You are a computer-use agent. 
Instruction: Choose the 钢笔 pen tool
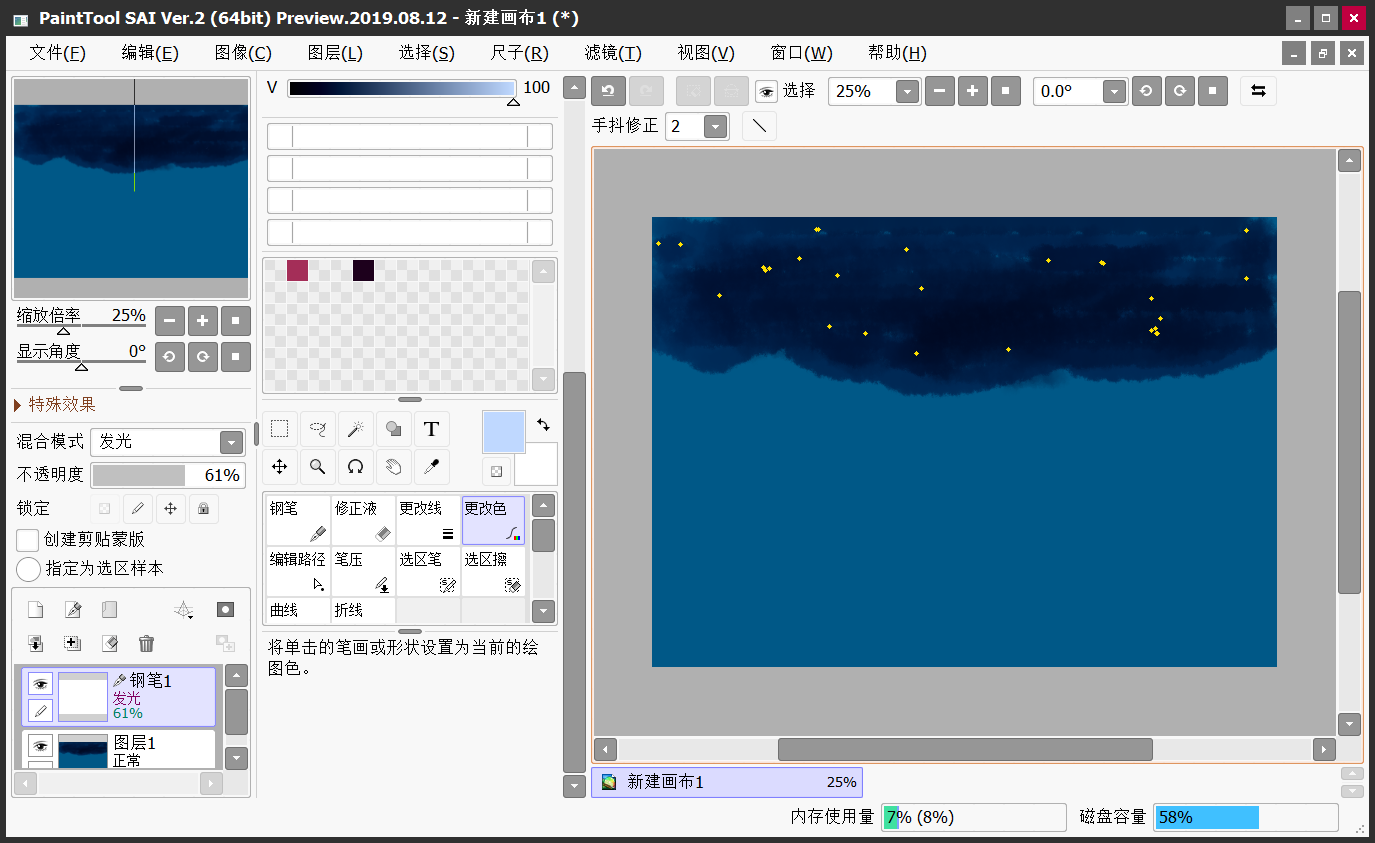pos(298,520)
